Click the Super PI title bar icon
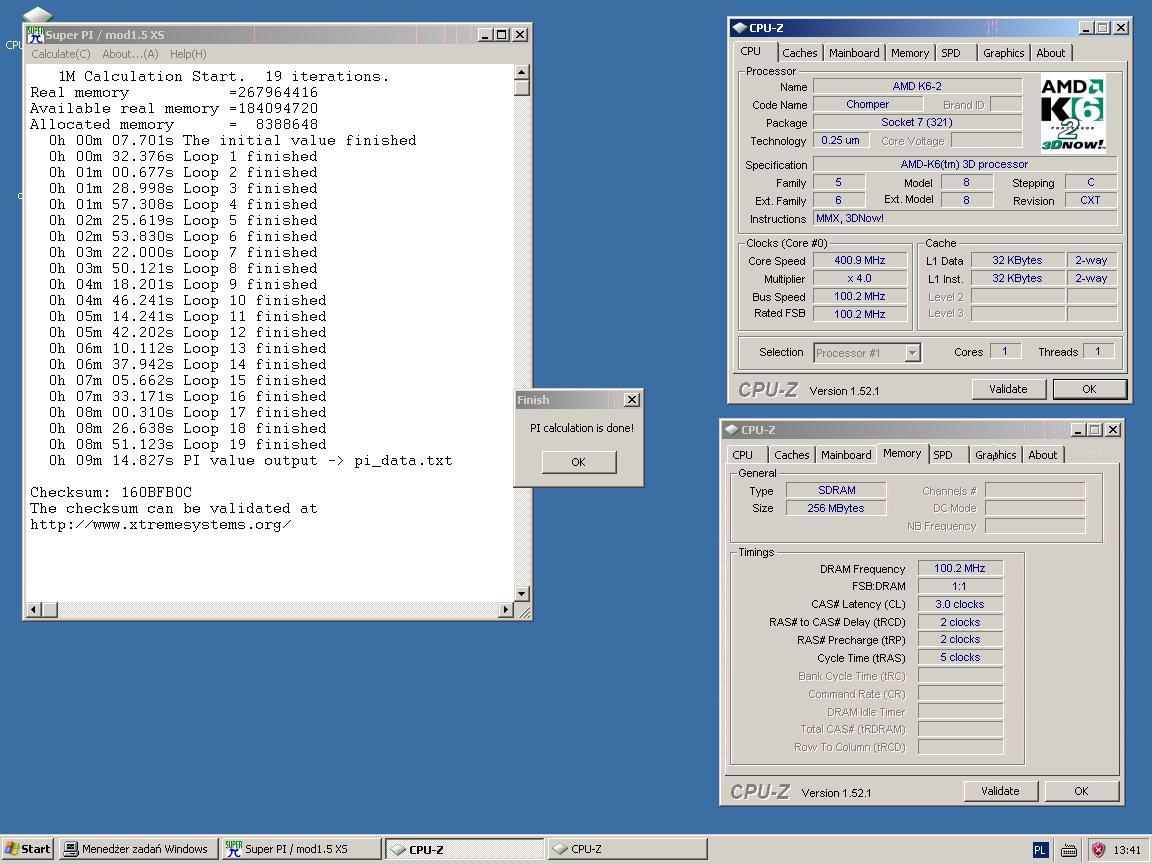Viewport: 1152px width, 864px height. [35, 35]
